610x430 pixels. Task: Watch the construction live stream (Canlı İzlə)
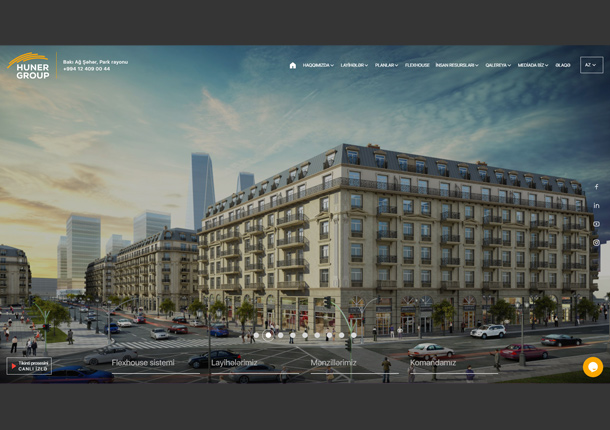pos(28,366)
